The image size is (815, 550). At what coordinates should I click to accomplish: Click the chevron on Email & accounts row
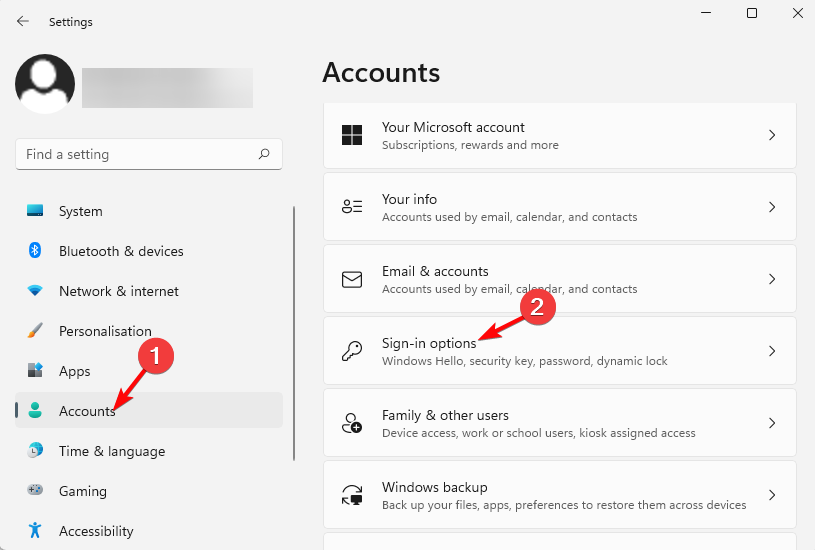pyautogui.click(x=772, y=279)
